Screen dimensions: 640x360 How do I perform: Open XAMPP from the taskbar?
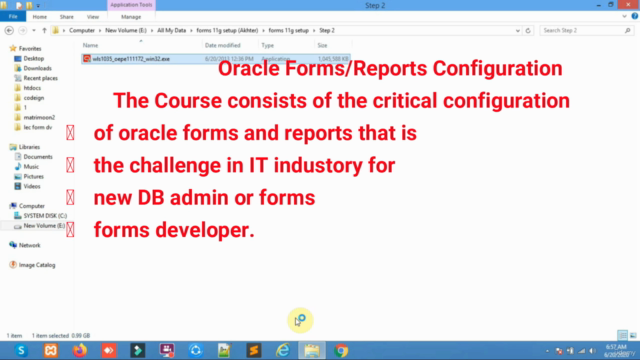[x=51, y=350]
